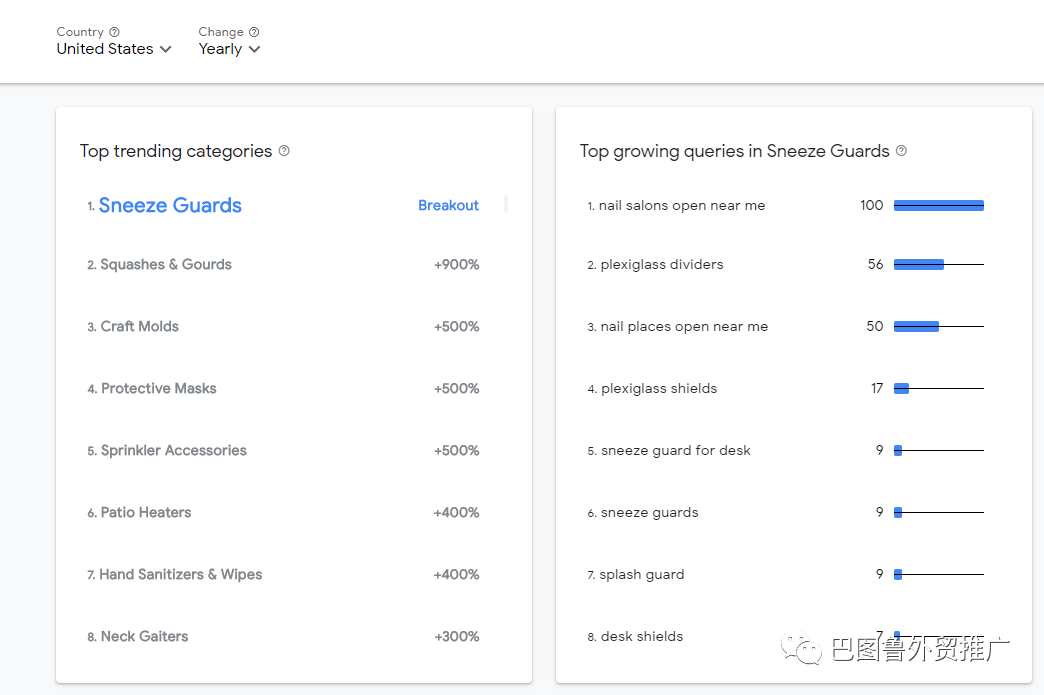
Task: Open the Yearly change dropdown
Action: 229,49
